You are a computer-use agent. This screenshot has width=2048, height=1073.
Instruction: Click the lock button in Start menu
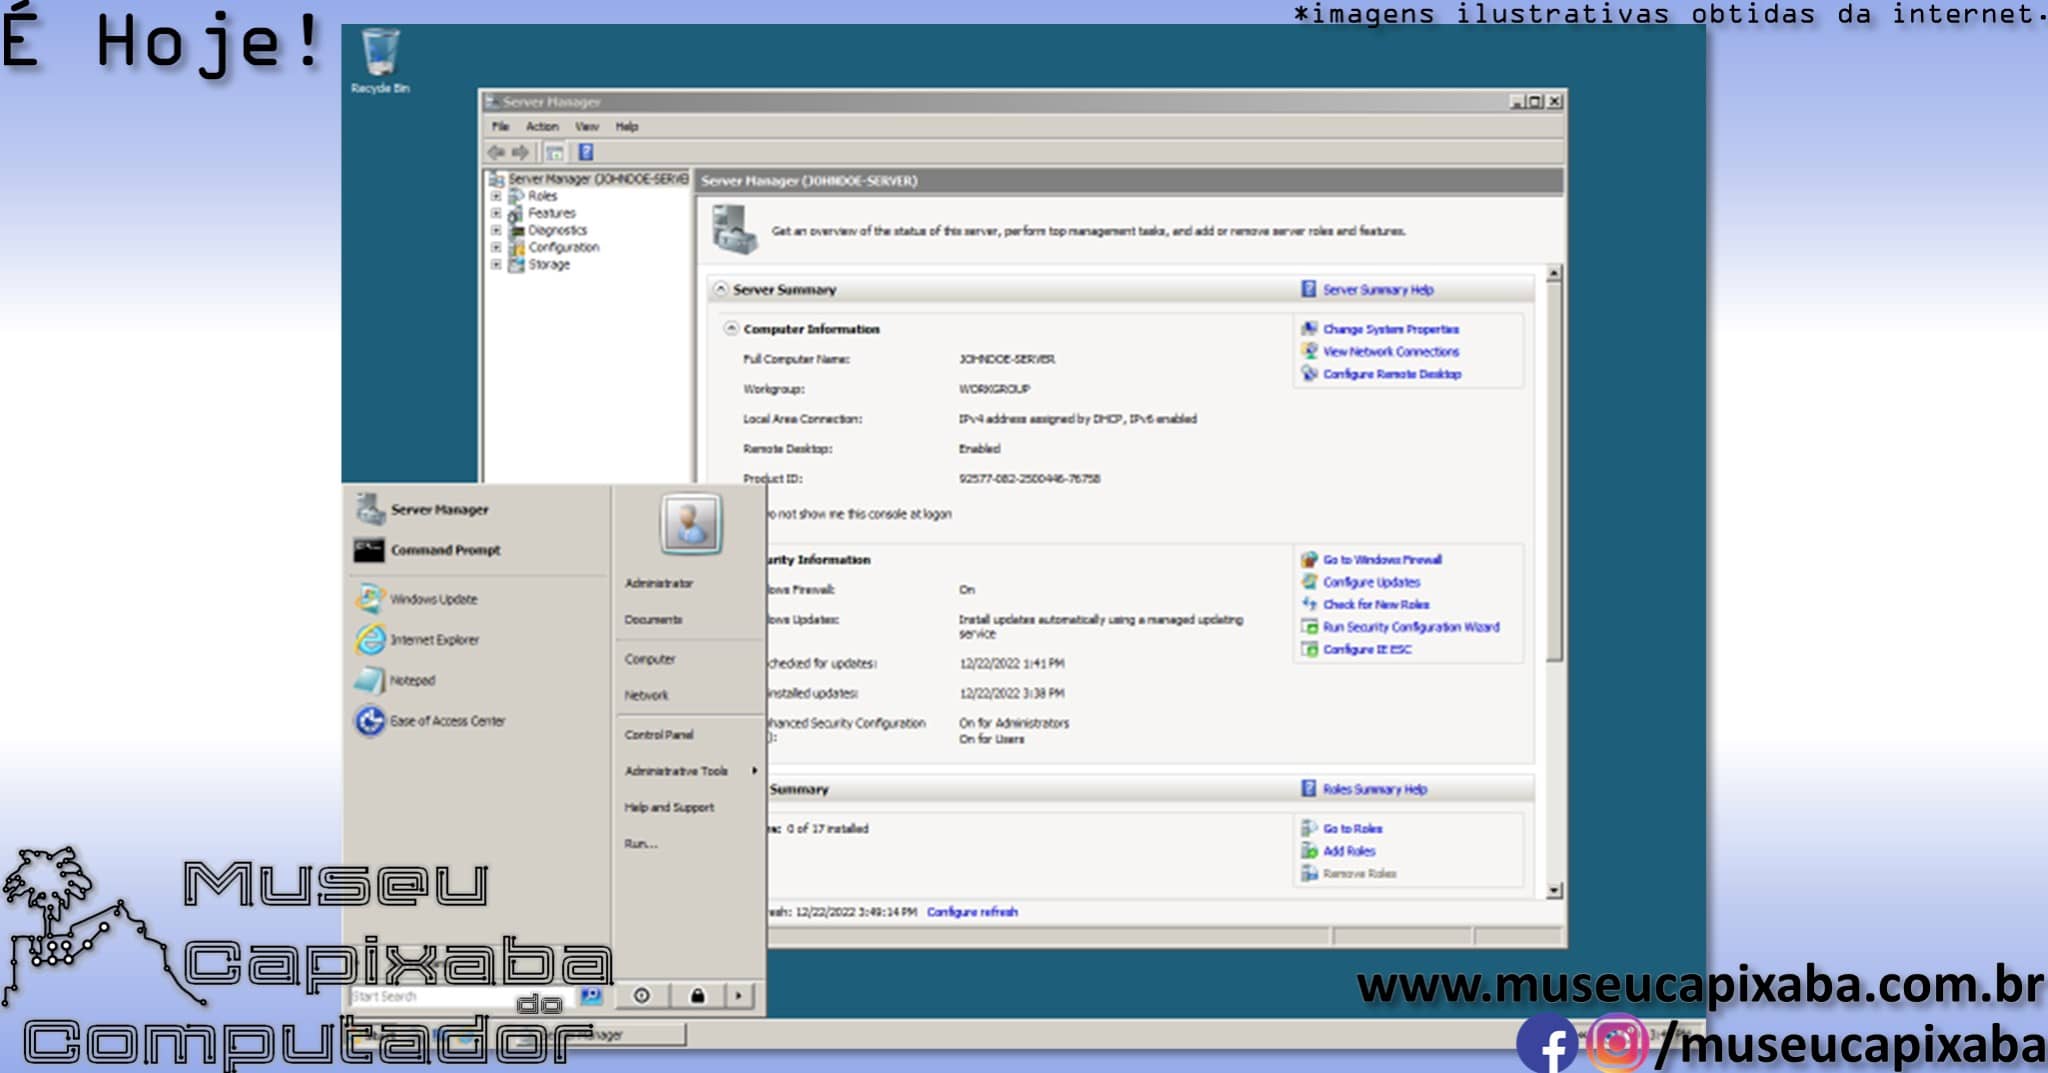point(697,995)
